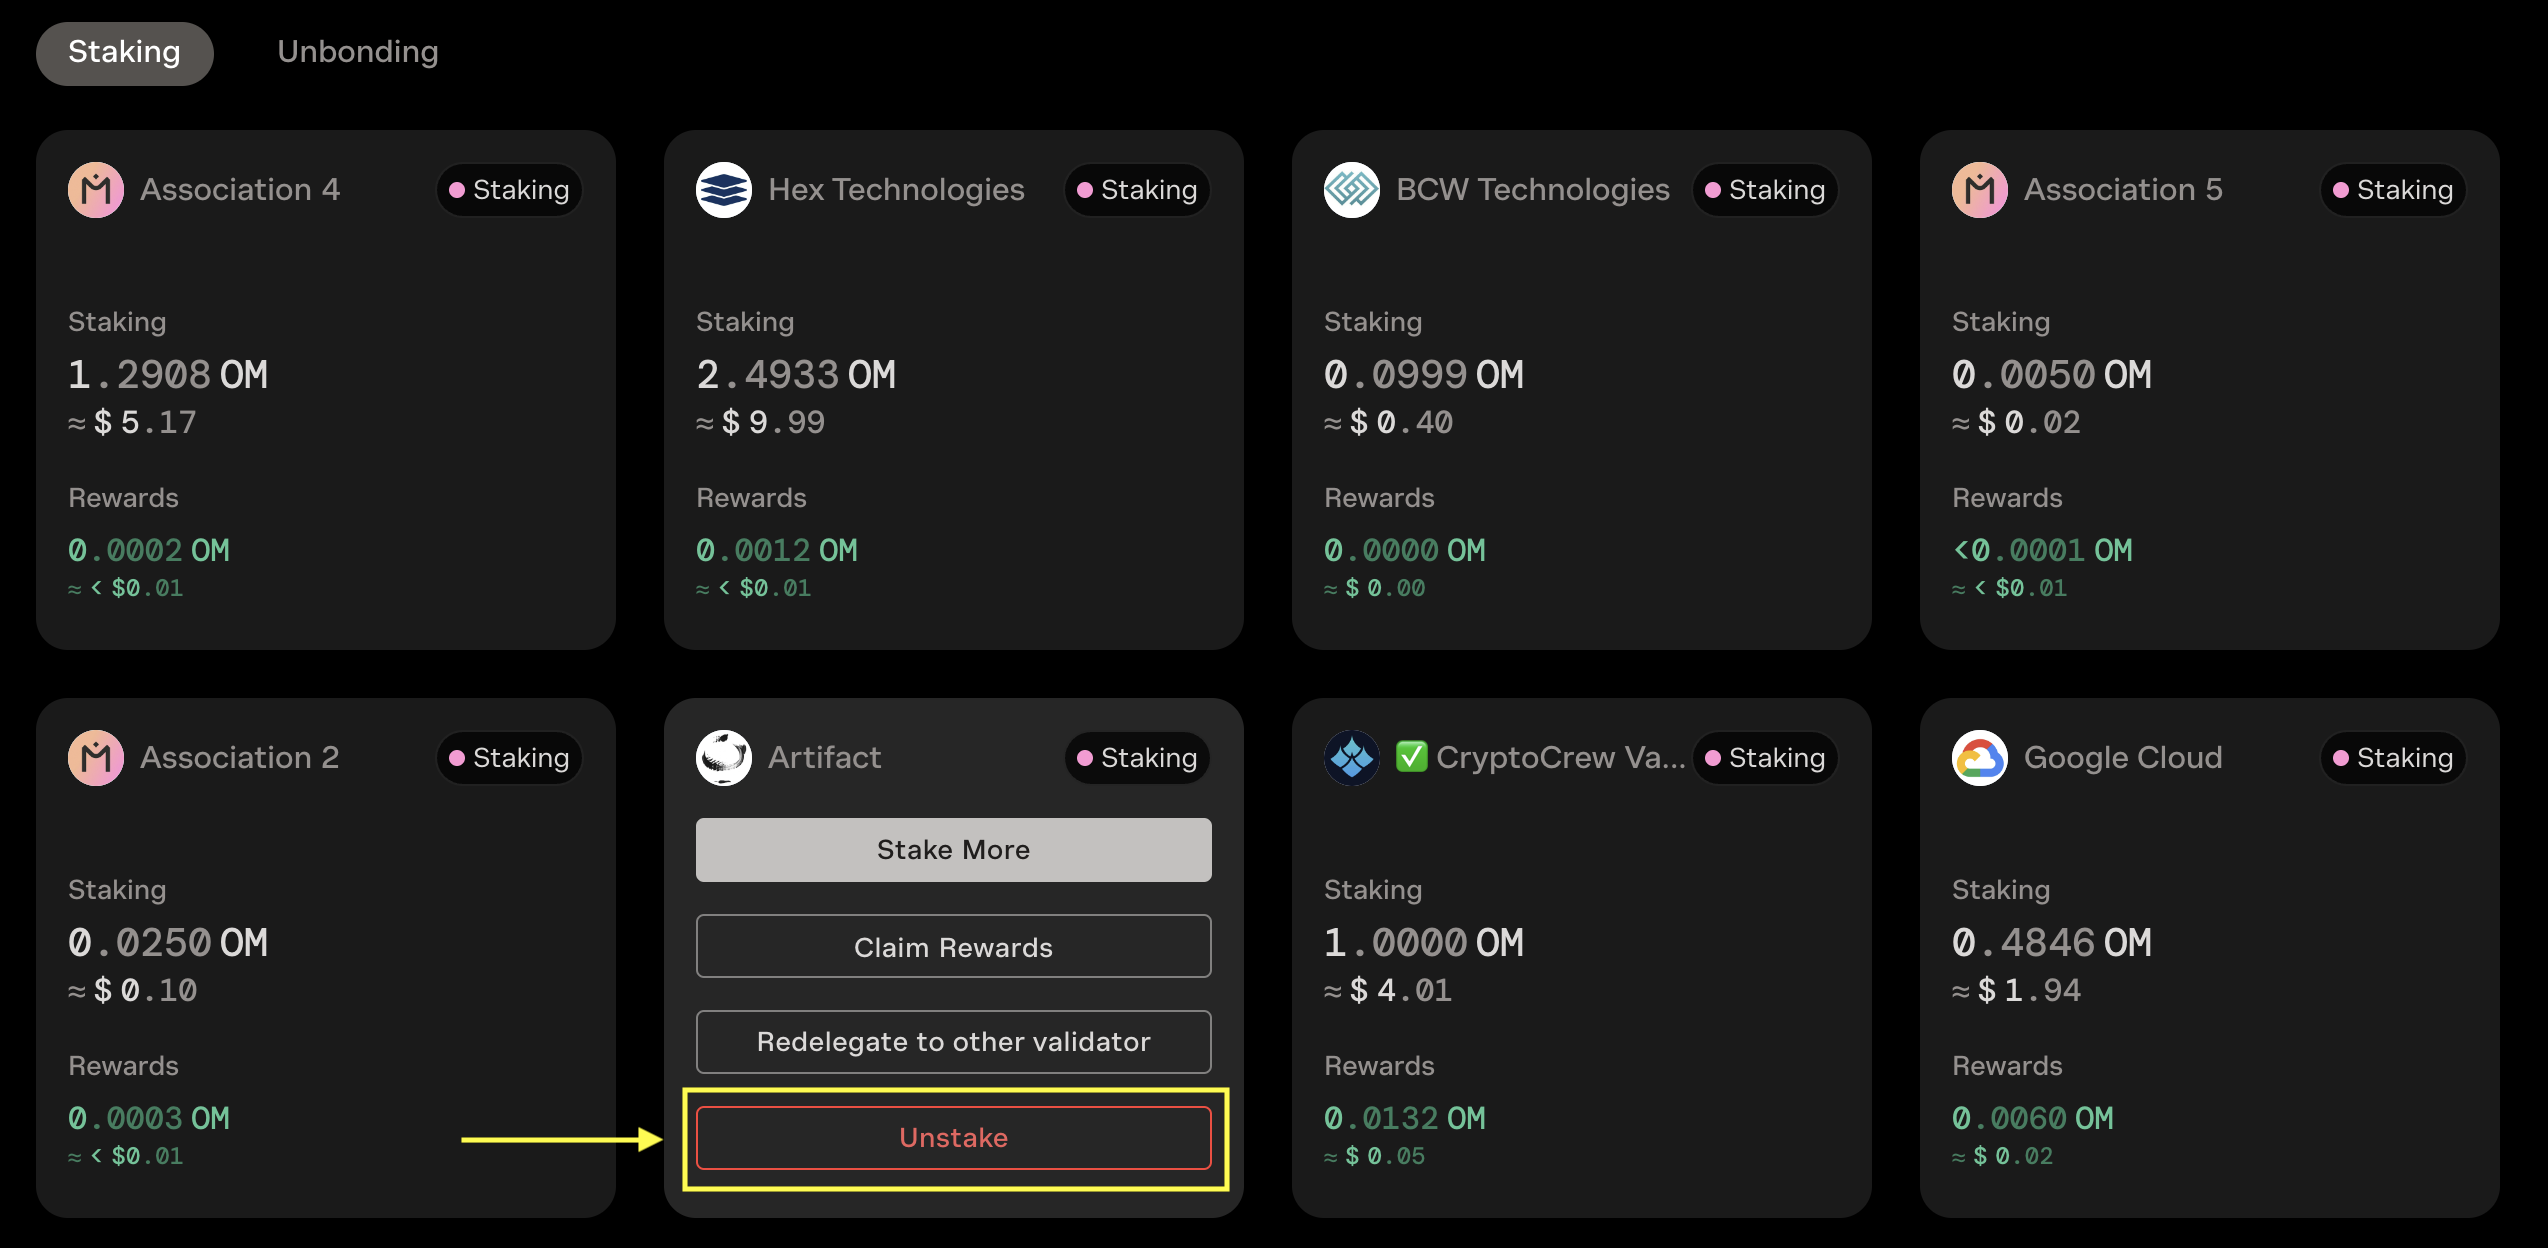Click the Artifact validator logo
Viewport: 2548px width, 1248px height.
724,758
